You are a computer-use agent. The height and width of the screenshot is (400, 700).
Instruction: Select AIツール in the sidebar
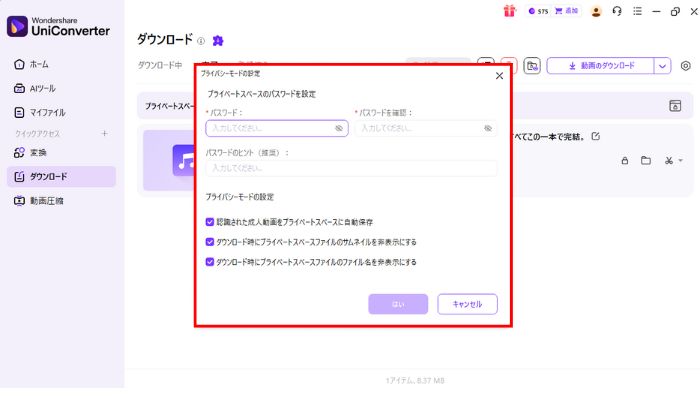point(42,88)
